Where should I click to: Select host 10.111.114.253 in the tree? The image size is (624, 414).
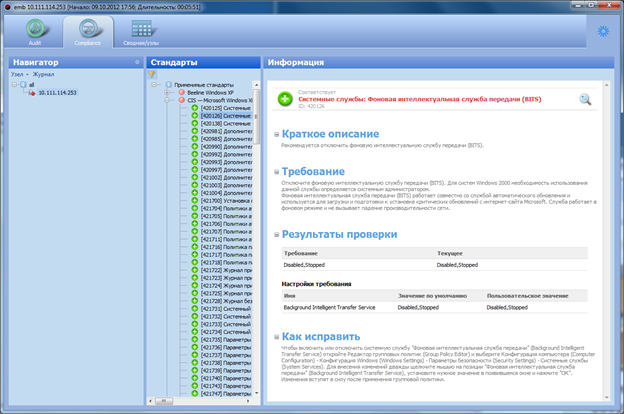57,93
